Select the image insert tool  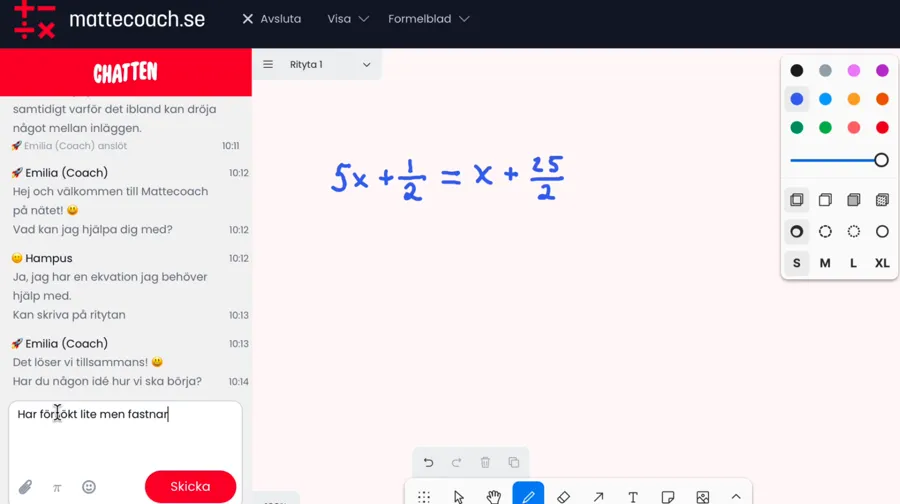coord(703,497)
